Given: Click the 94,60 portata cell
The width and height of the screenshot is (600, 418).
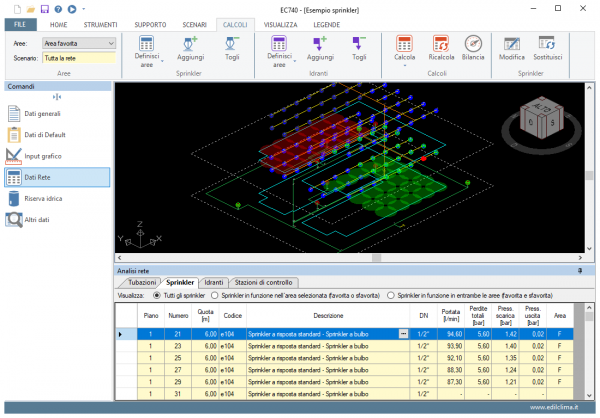Looking at the screenshot, I should 451,334.
